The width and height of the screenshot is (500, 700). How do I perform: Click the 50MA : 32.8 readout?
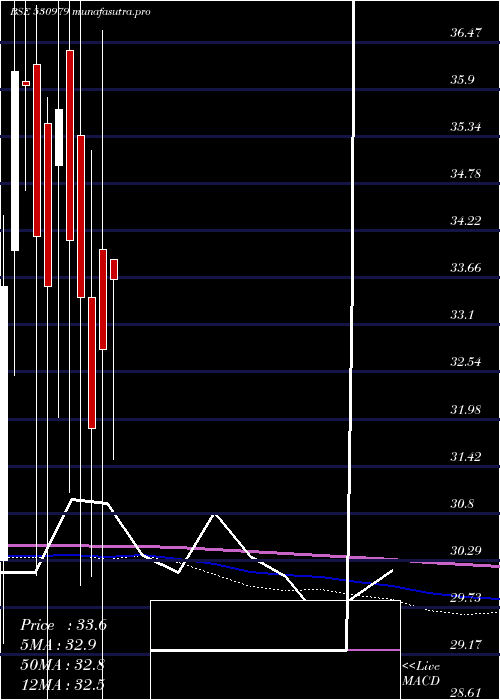(x=62, y=664)
